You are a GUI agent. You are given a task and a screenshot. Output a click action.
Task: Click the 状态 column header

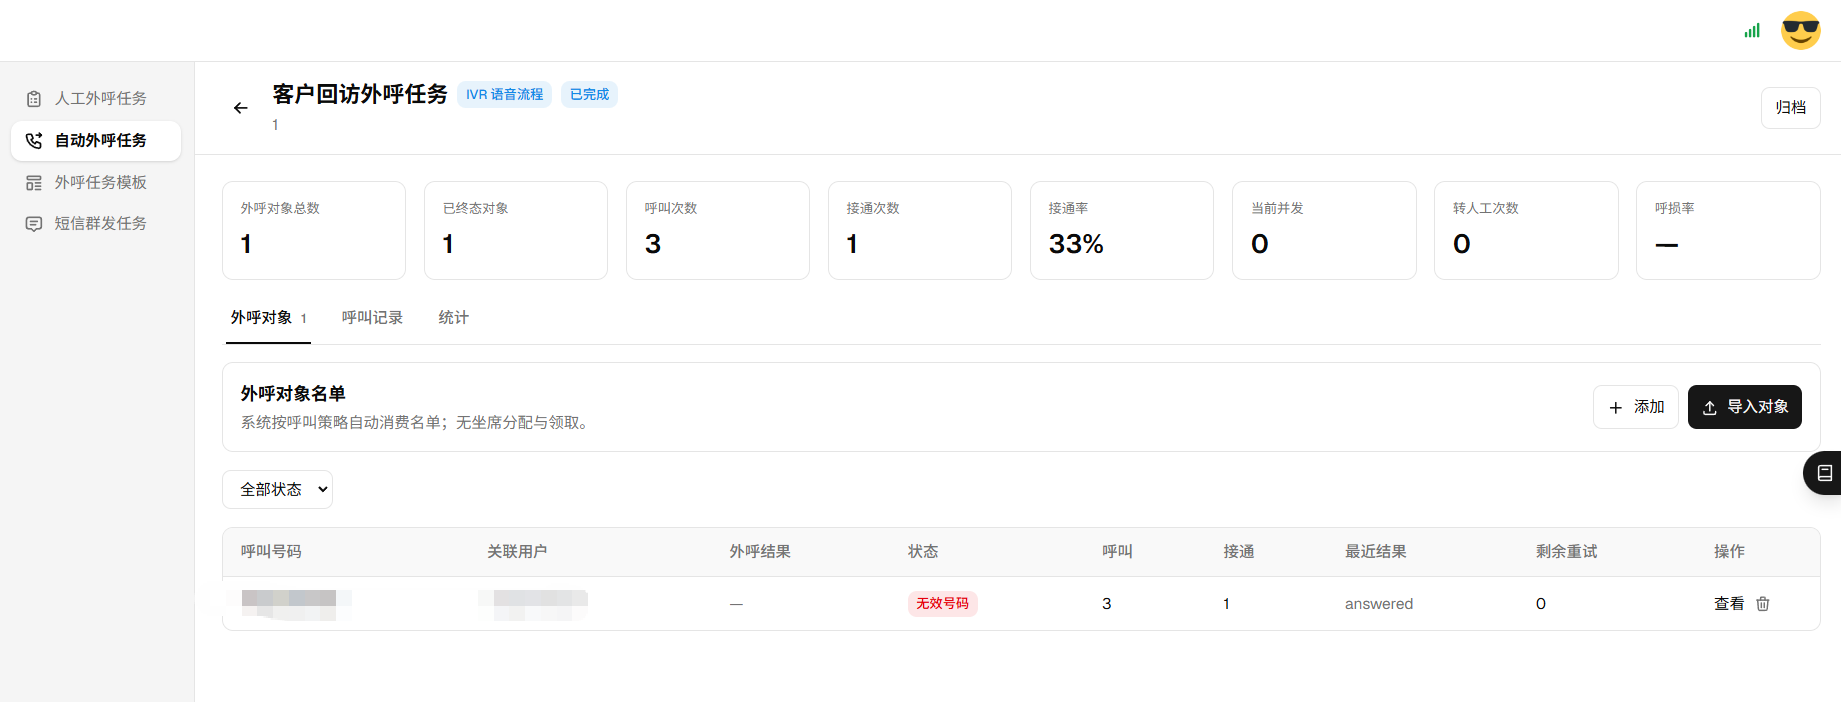coord(923,552)
